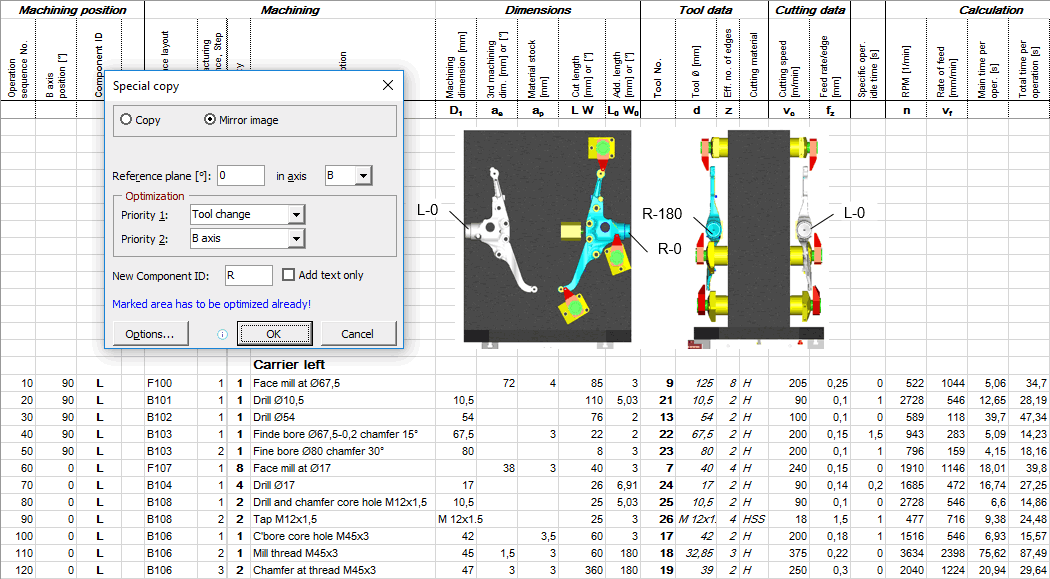Click the info icon beside Options

(222, 334)
